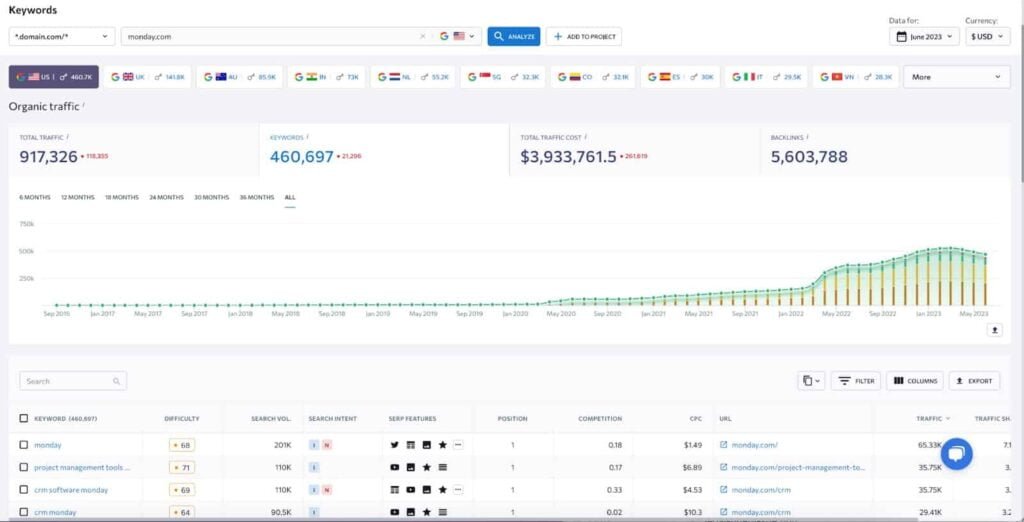Expand more SERP features in crm software monday row
1024x522 pixels.
[x=458, y=489]
